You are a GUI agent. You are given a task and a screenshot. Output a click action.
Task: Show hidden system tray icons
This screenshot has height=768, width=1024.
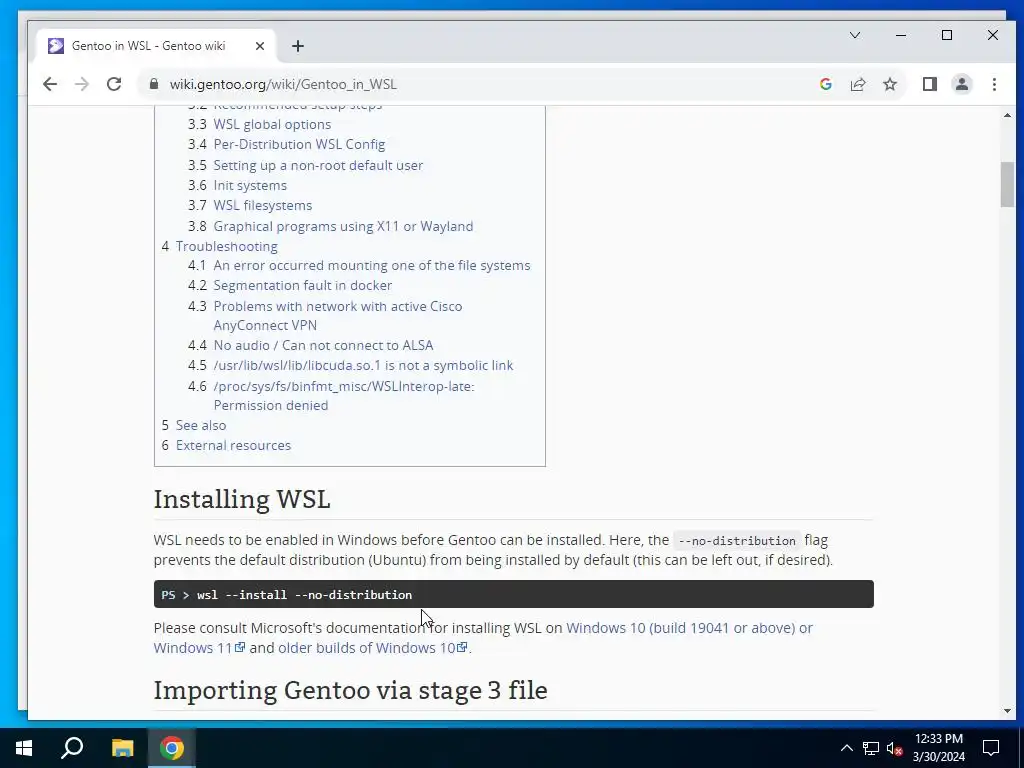tap(846, 748)
